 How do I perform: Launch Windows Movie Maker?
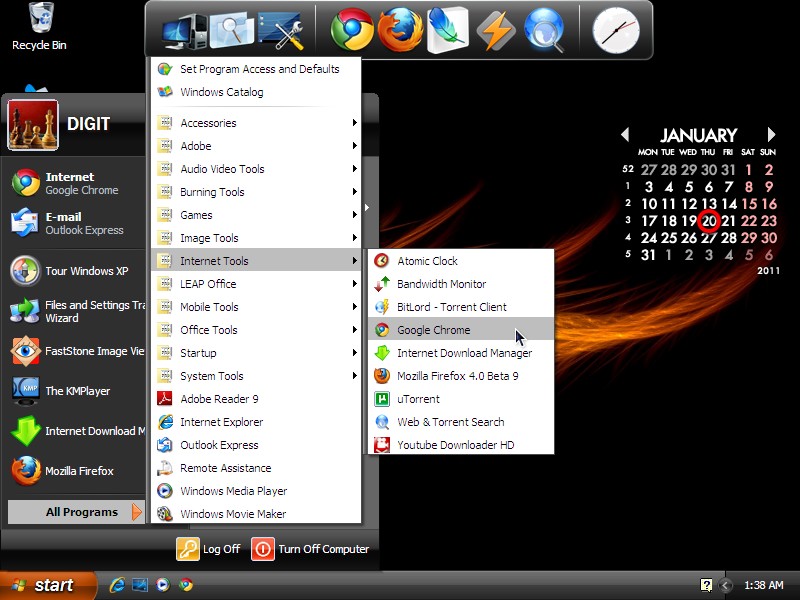coord(256,513)
